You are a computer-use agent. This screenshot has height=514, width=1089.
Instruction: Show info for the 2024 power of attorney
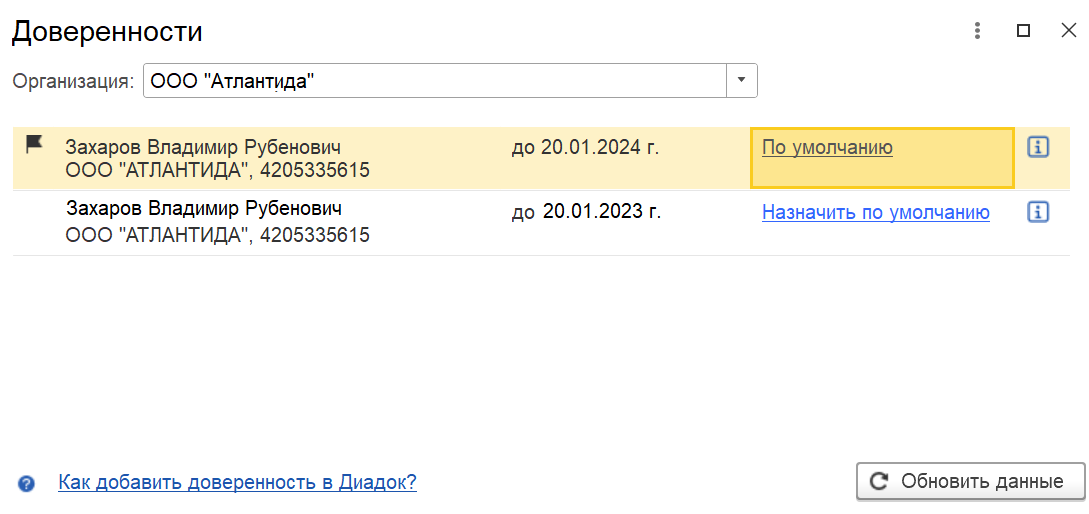coord(1038,147)
